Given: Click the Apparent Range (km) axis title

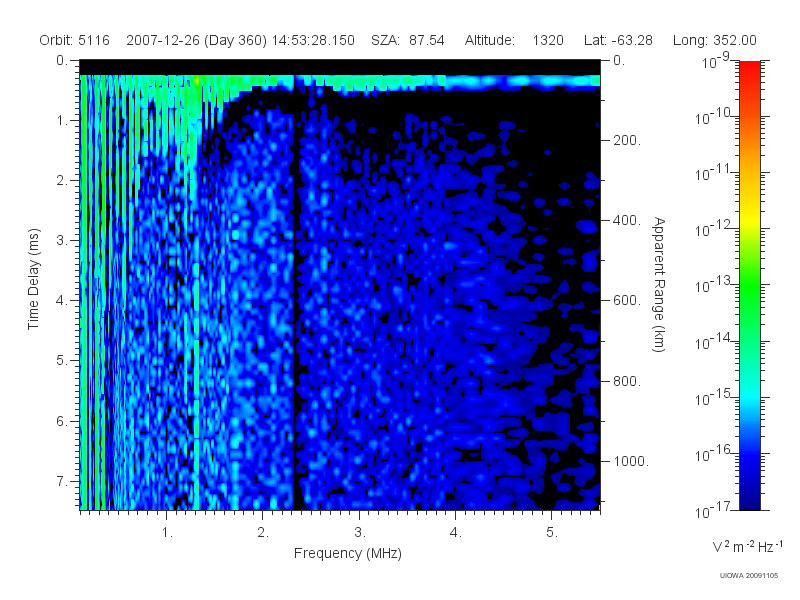Looking at the screenshot, I should 659,284.
